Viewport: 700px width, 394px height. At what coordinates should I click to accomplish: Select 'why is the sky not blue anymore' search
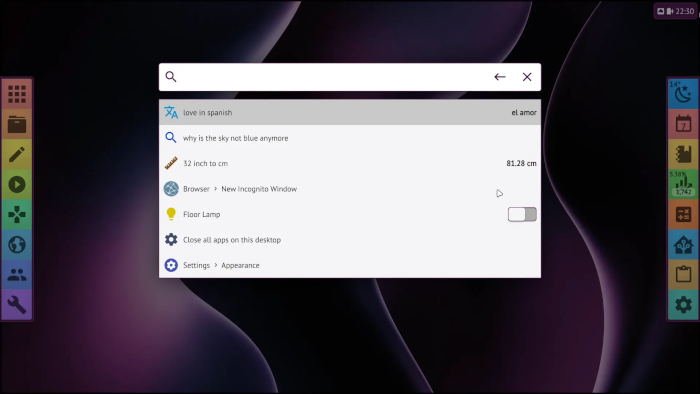350,138
